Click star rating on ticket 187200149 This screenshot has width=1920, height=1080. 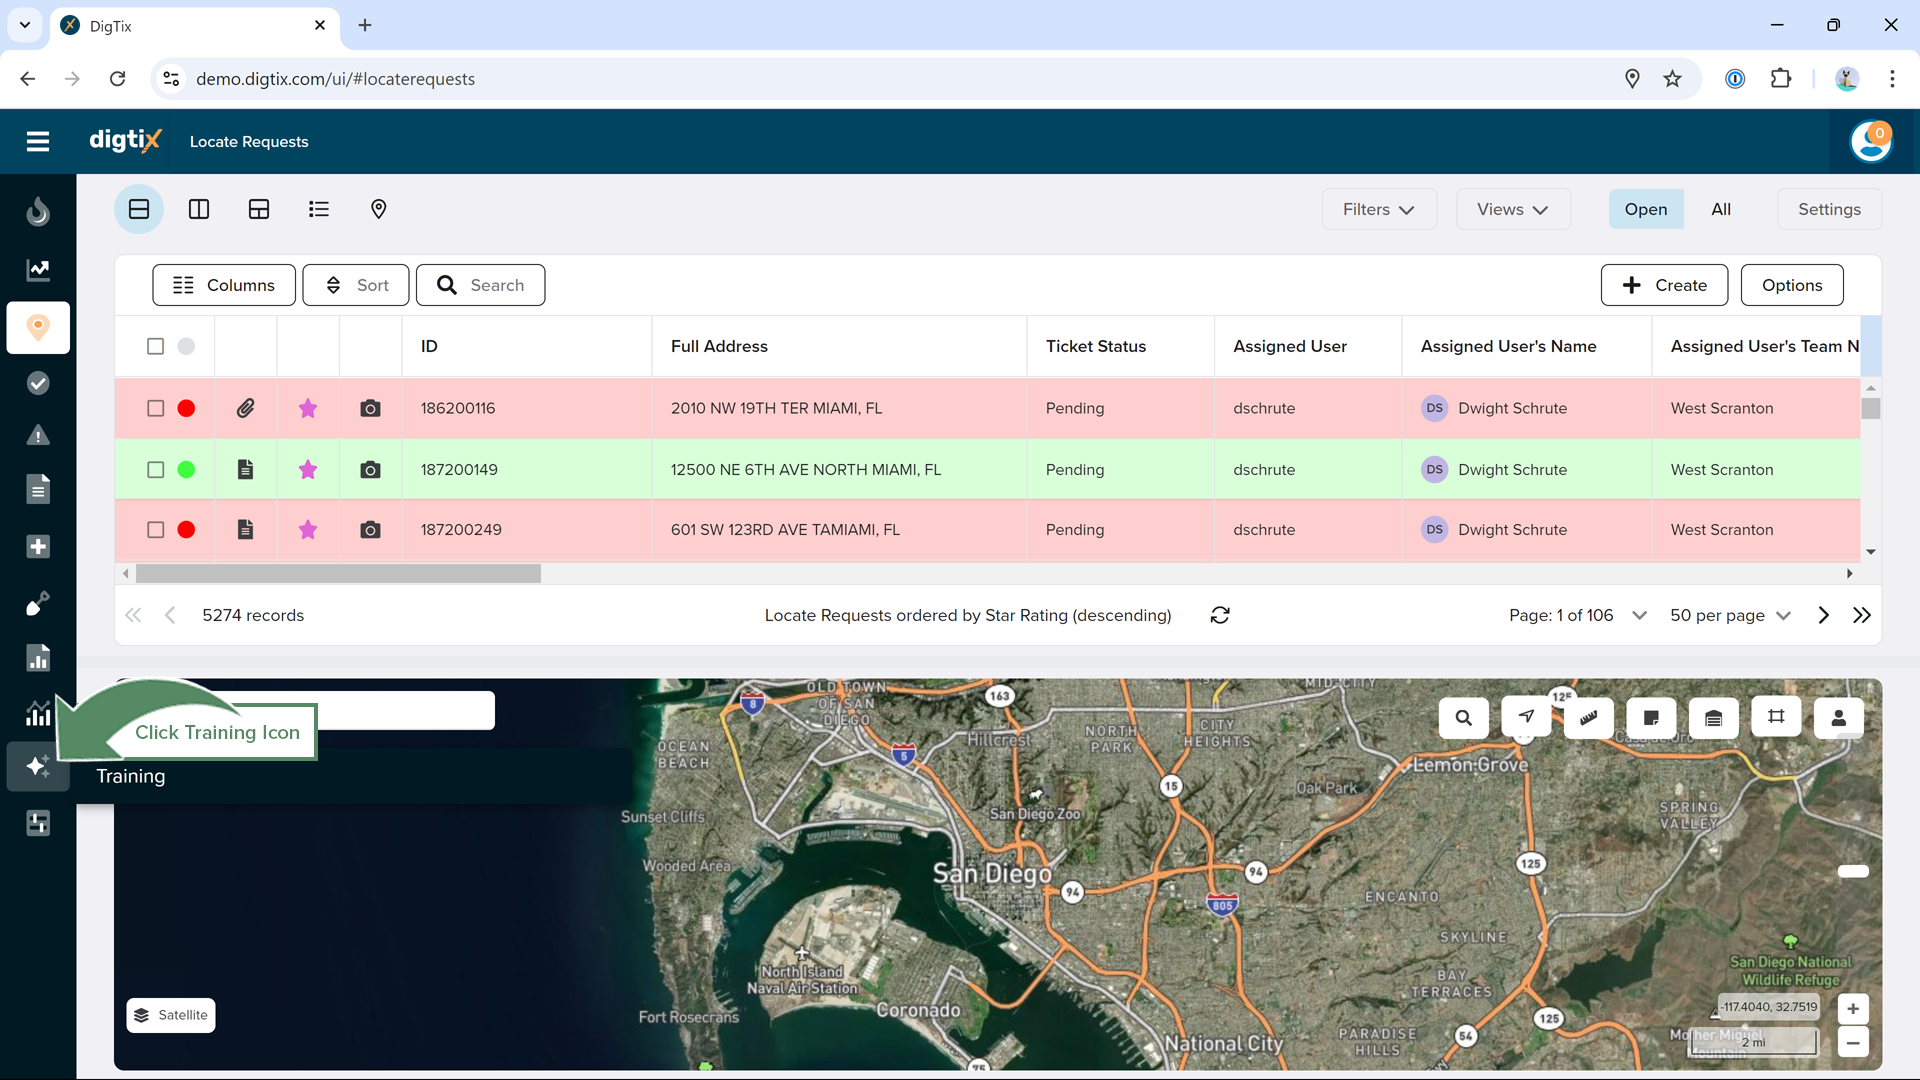(308, 470)
